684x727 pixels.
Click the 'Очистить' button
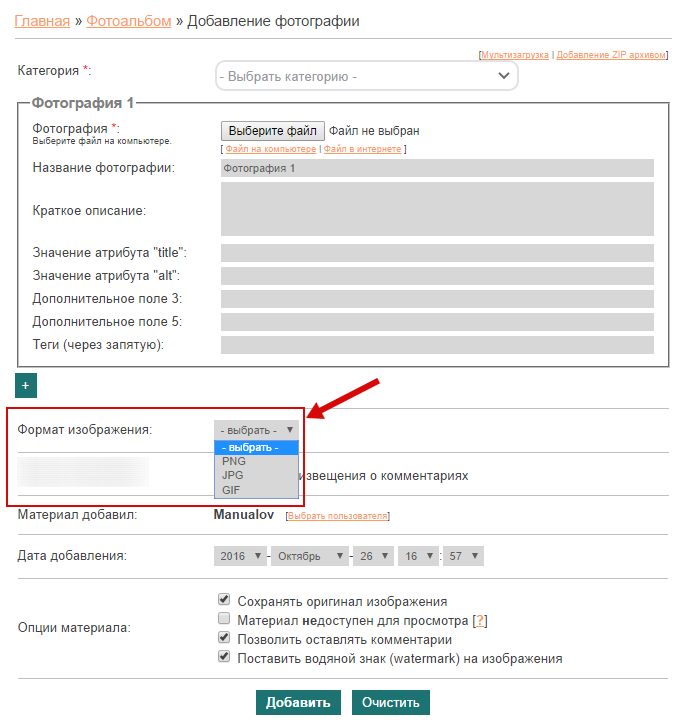tap(390, 702)
